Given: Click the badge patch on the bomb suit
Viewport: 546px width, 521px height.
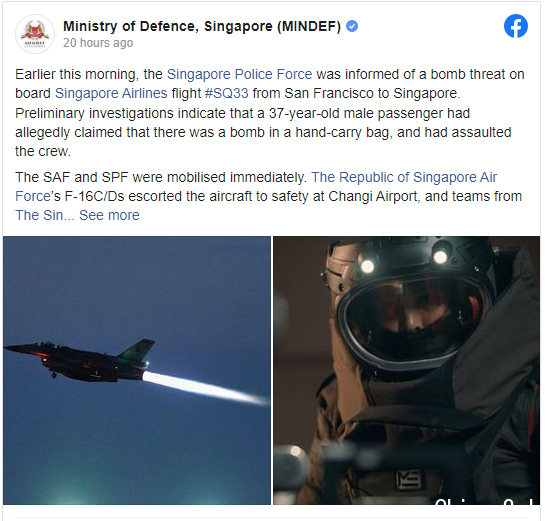Looking at the screenshot, I should (410, 480).
